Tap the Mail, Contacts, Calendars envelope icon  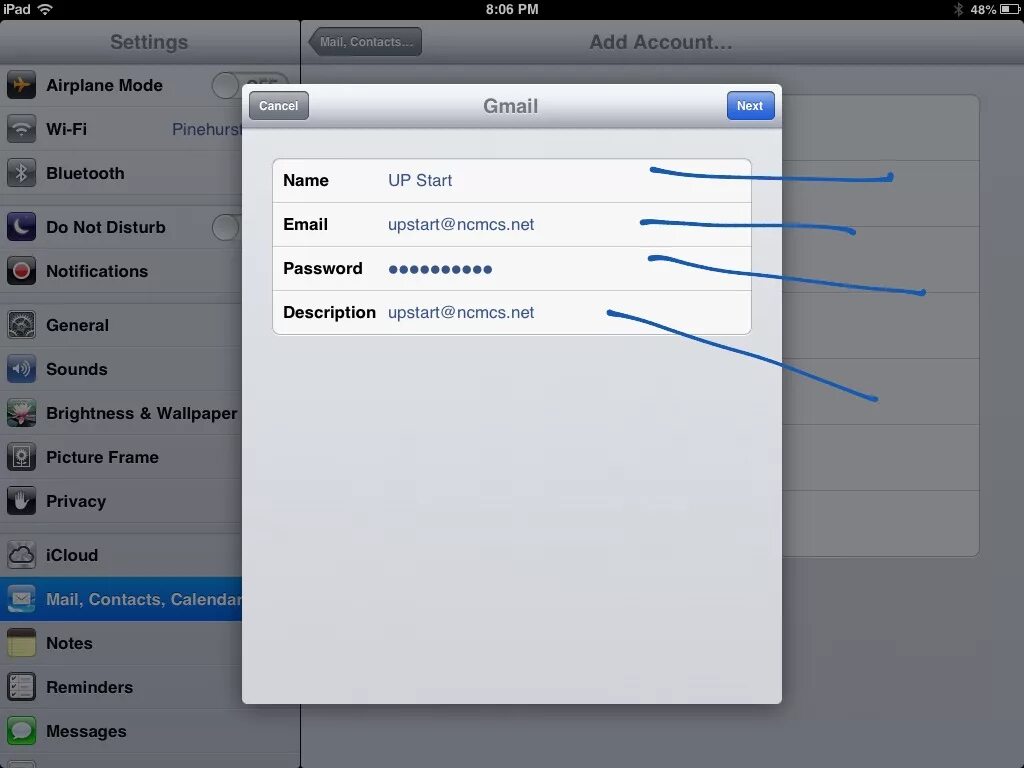pyautogui.click(x=21, y=599)
